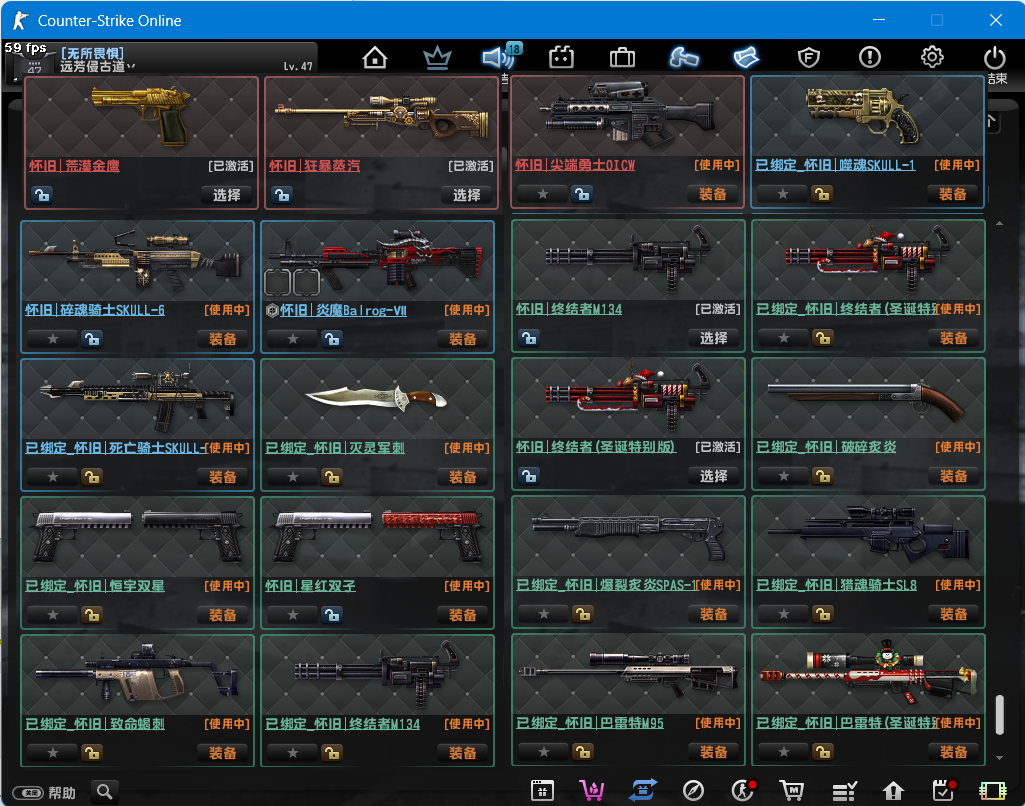This screenshot has height=806, width=1025.
Task: Click 选择 for 怀旧|荒漠金鹰
Action: coord(226,195)
